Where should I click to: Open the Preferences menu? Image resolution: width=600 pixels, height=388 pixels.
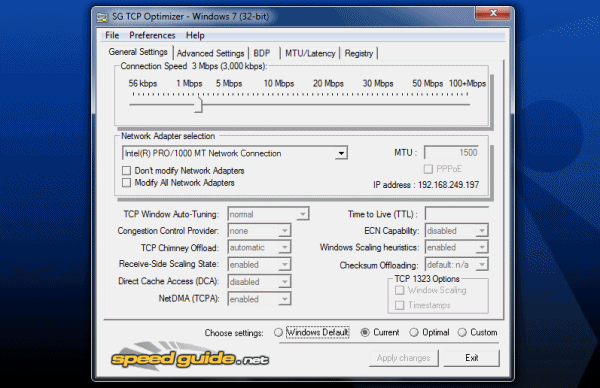[x=152, y=35]
